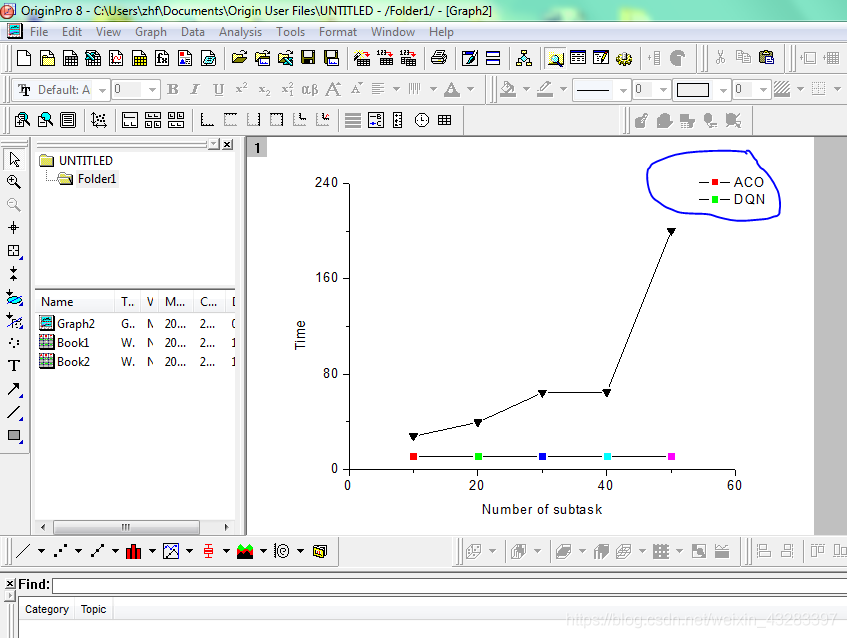
Task: Open the Window menu
Action: click(x=393, y=32)
